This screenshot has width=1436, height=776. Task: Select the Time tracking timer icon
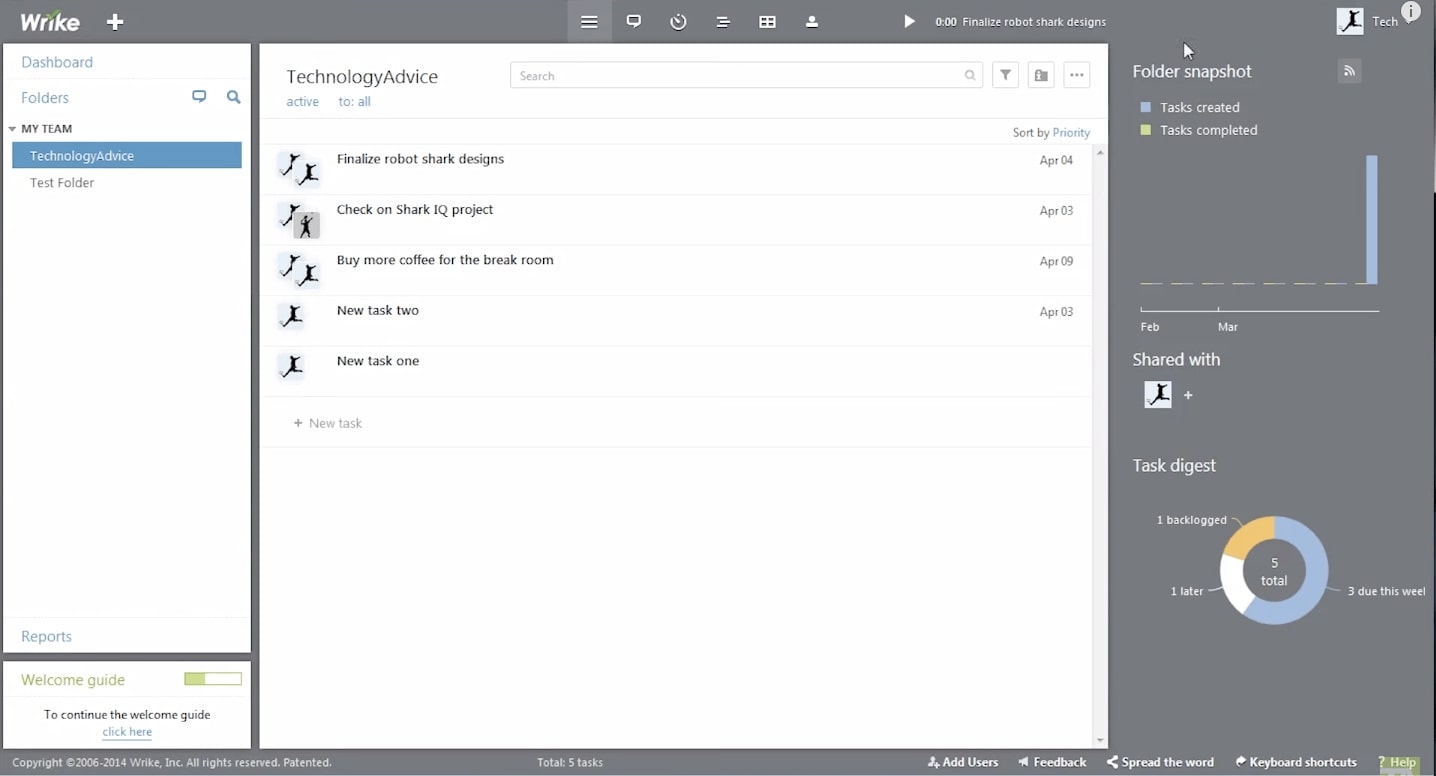tap(678, 21)
